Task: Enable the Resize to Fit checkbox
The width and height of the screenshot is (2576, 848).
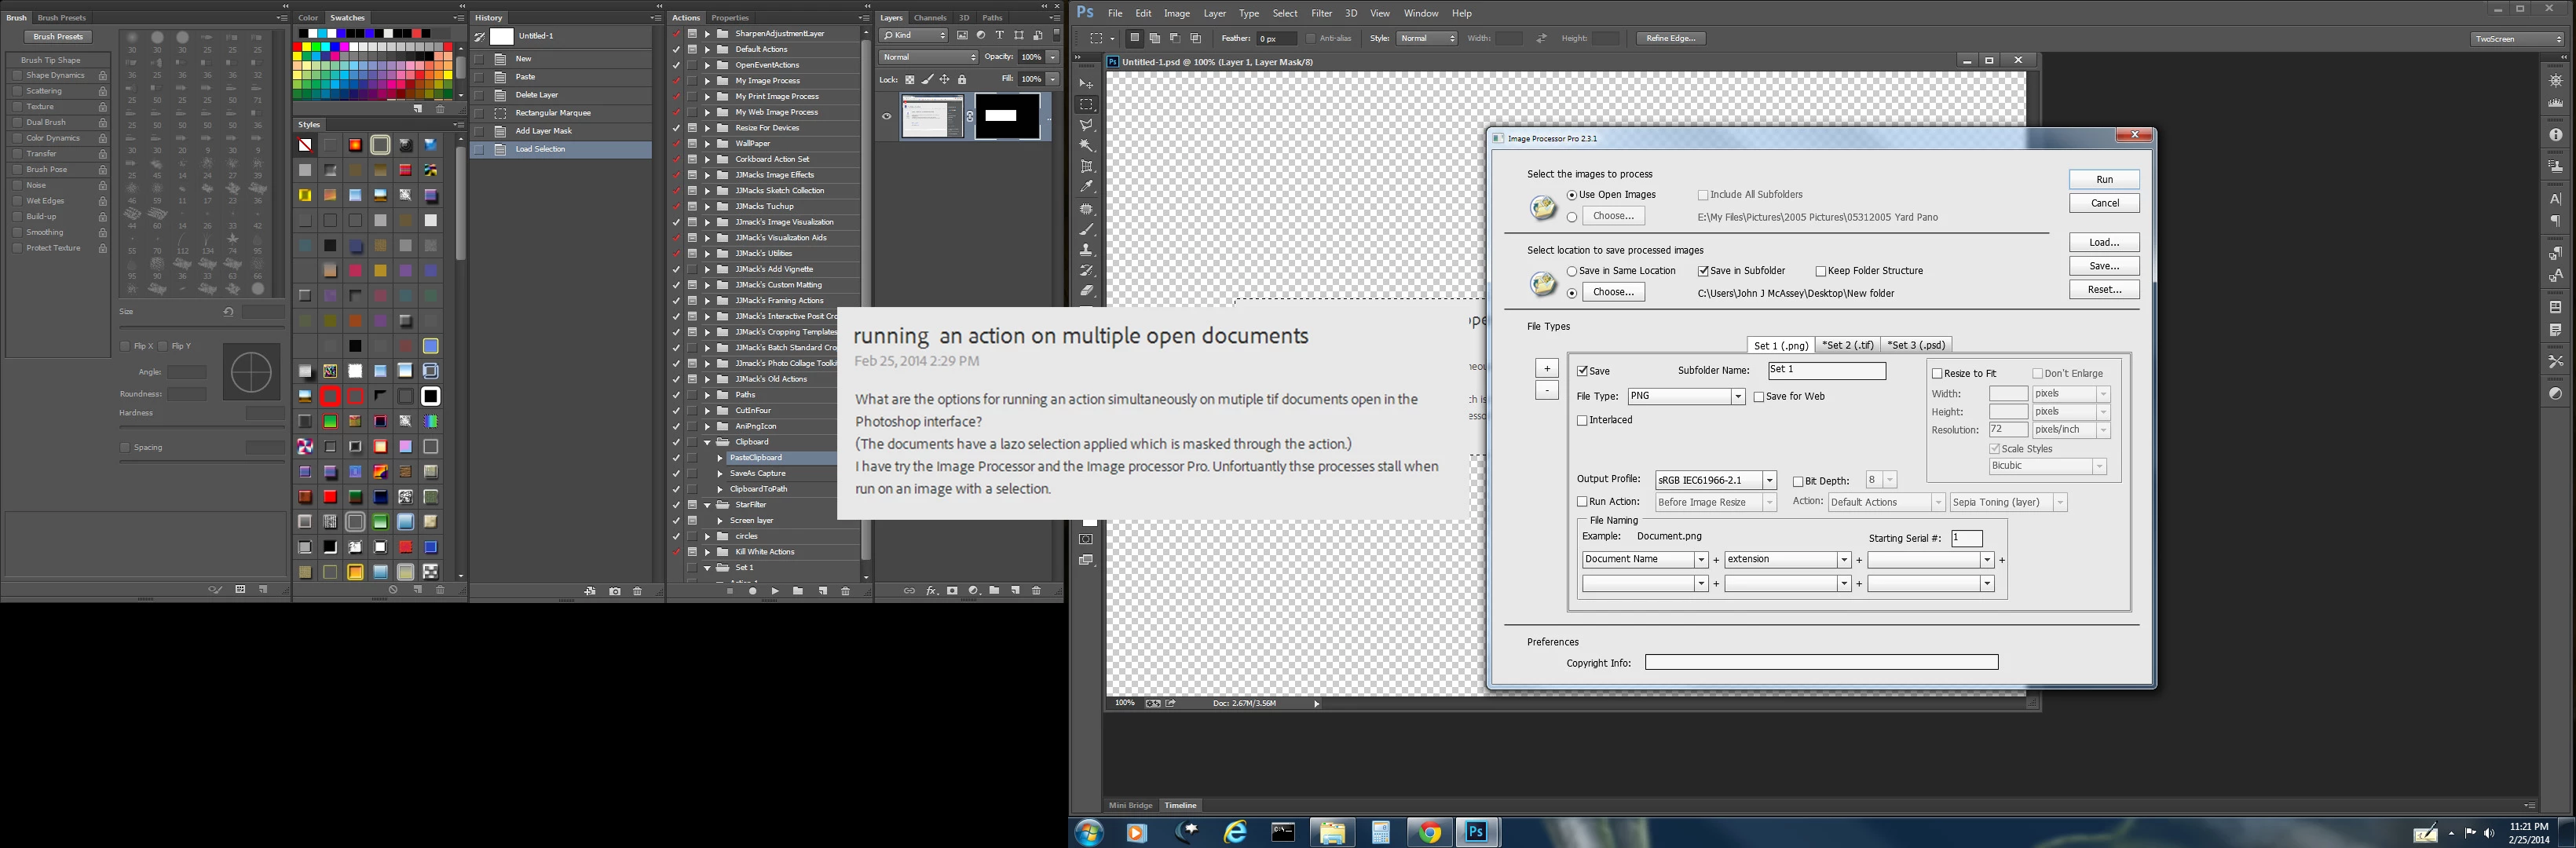Action: tap(1937, 373)
